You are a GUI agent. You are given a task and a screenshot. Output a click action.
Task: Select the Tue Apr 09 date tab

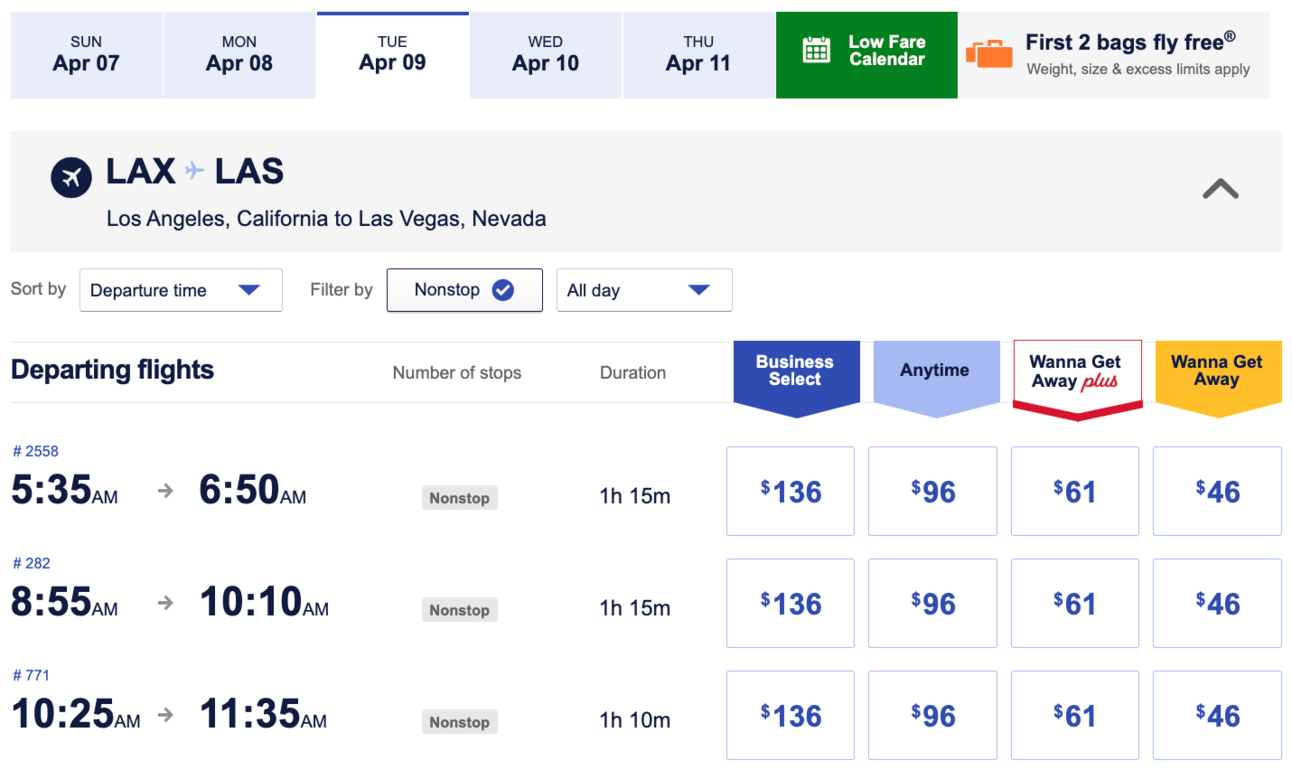tap(392, 55)
